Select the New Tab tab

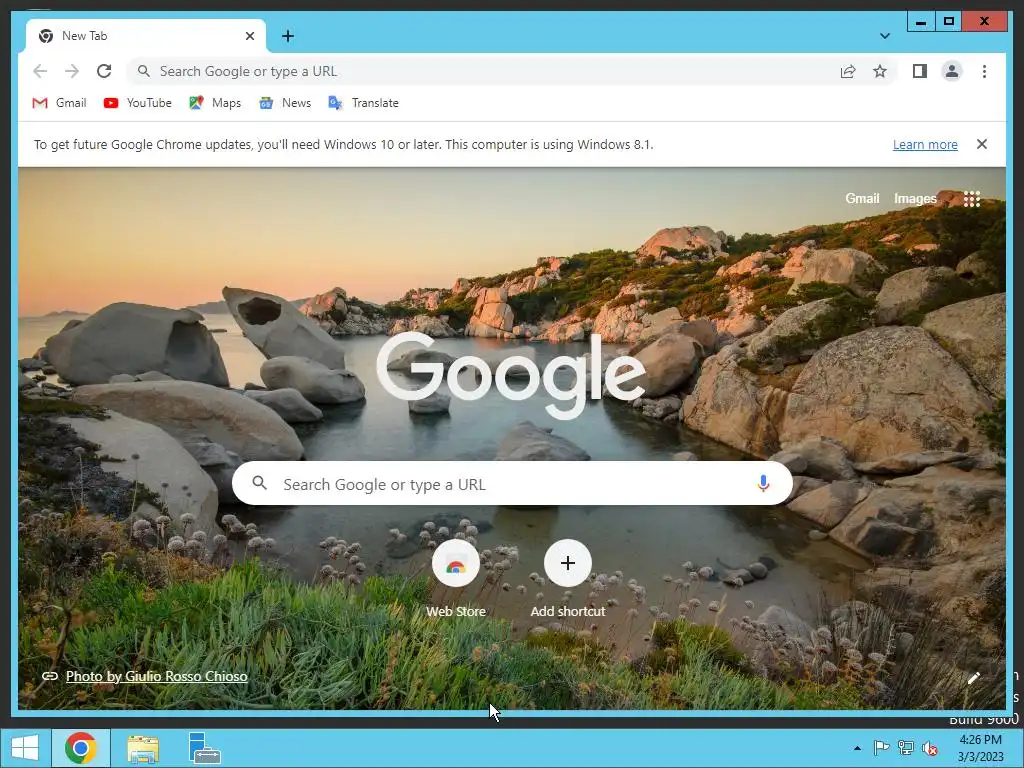[146, 36]
